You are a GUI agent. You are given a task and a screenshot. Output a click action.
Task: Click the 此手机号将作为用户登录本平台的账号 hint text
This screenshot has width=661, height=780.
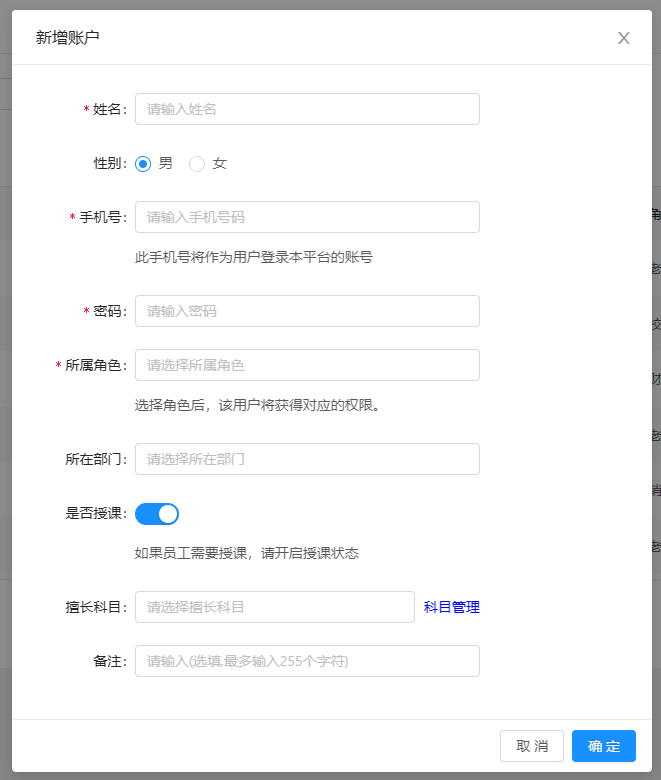pyautogui.click(x=254, y=257)
